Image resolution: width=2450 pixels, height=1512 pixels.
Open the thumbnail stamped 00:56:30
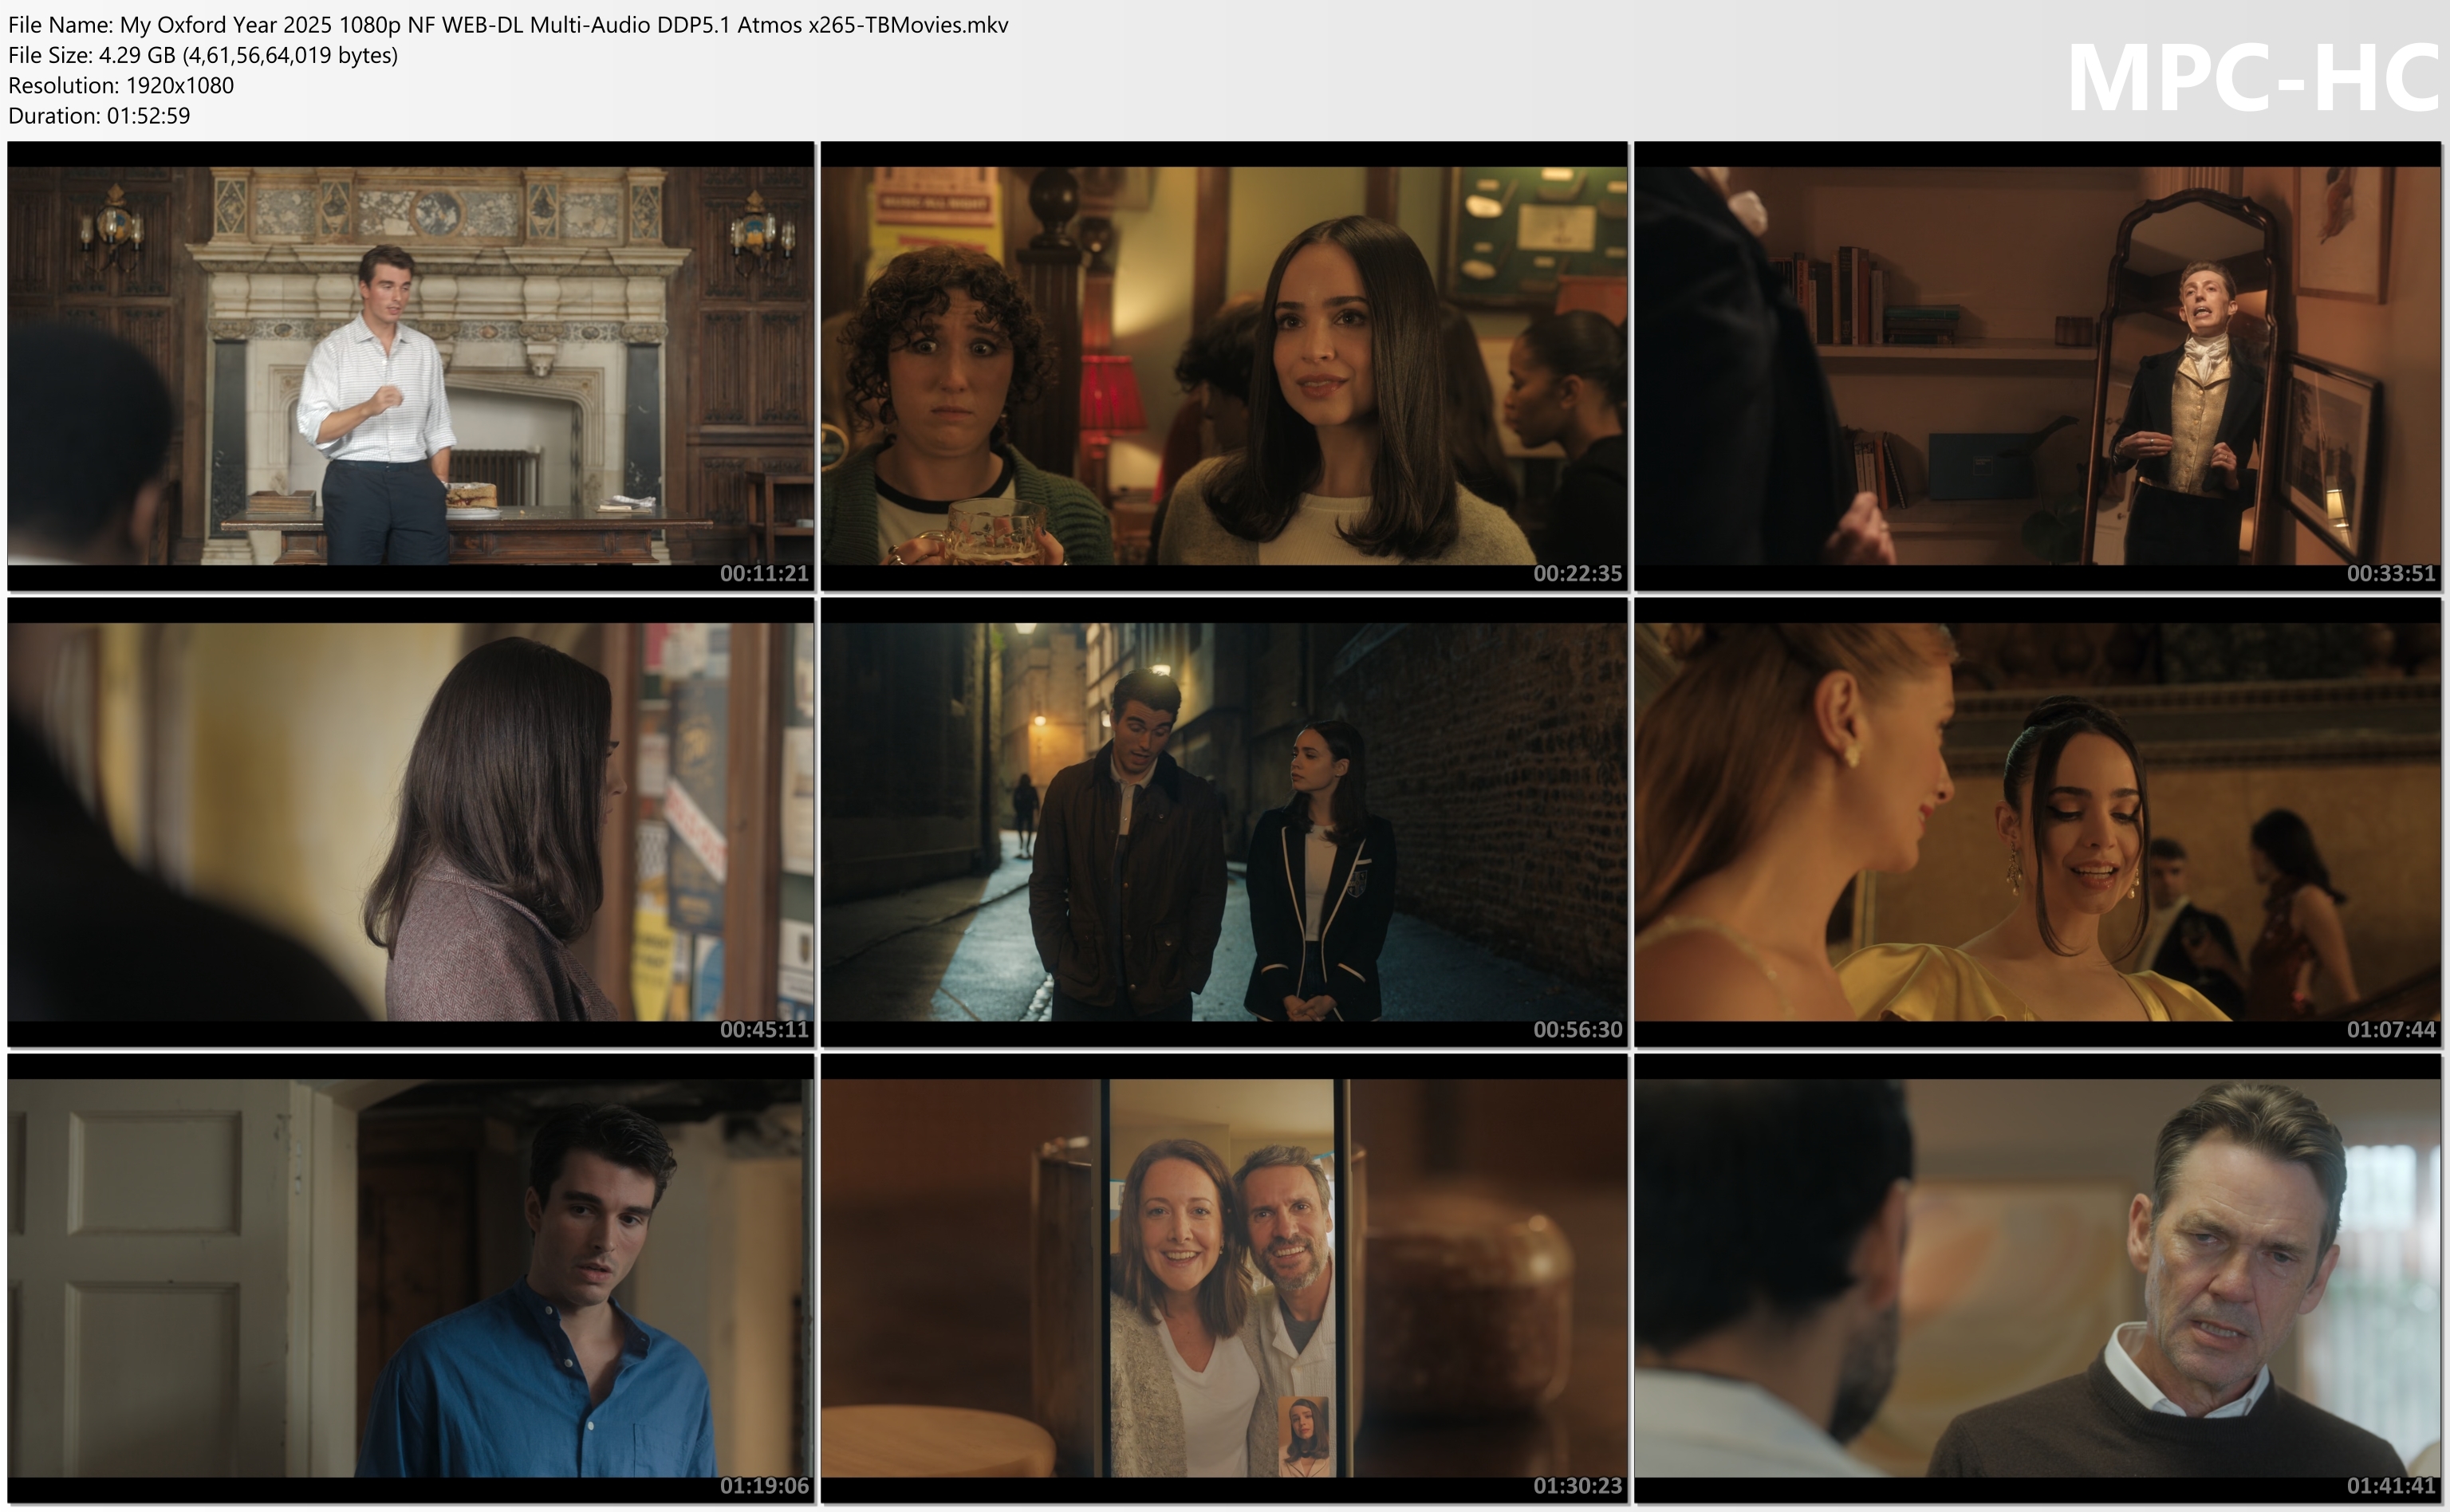[x=1224, y=822]
